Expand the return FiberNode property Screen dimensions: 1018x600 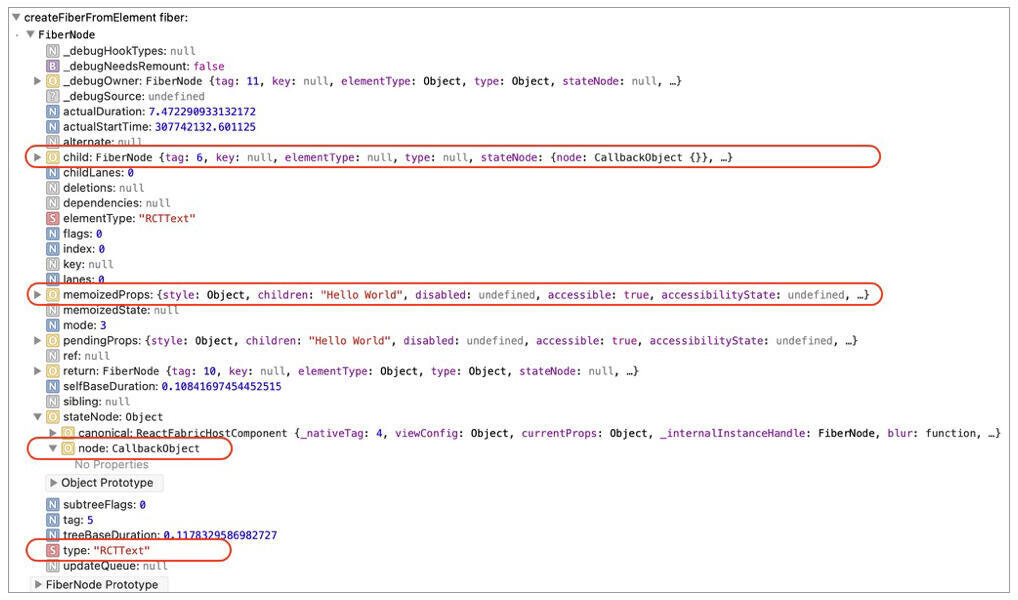[x=38, y=371]
